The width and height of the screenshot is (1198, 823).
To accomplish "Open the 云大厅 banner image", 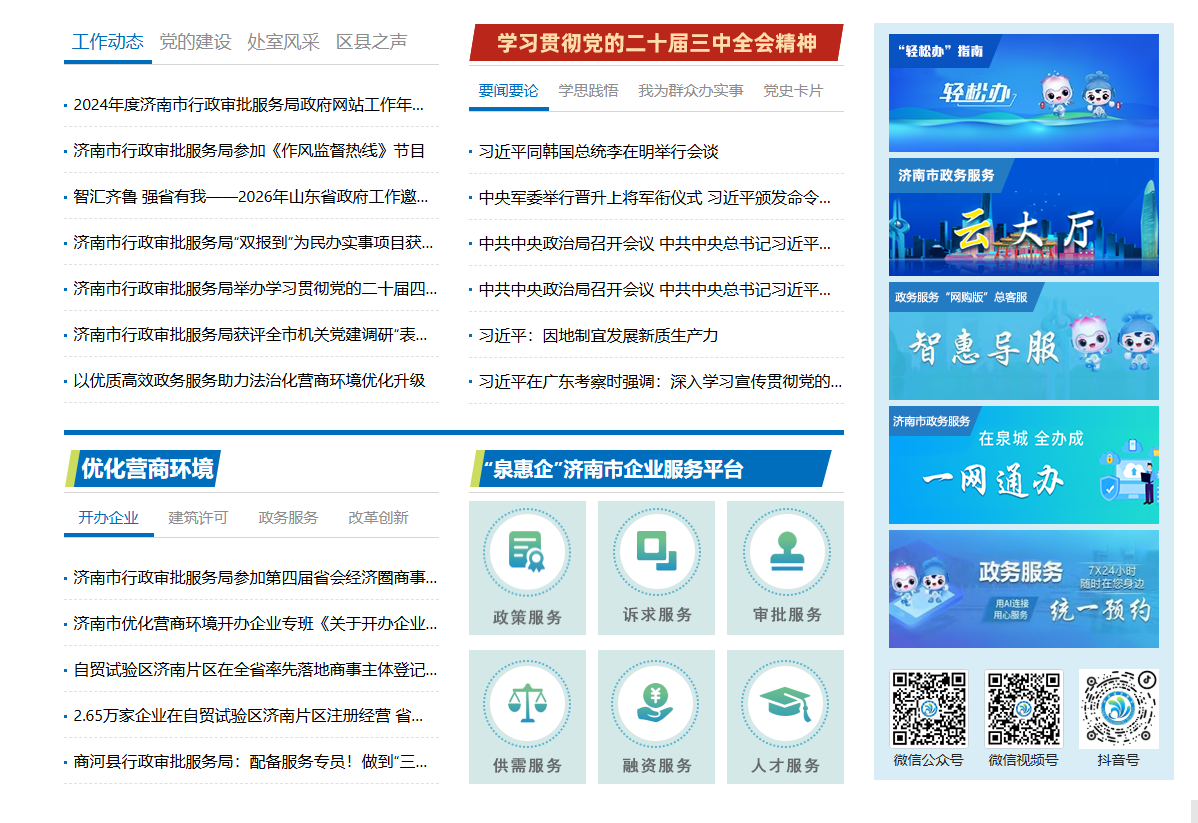I will coord(1023,217).
